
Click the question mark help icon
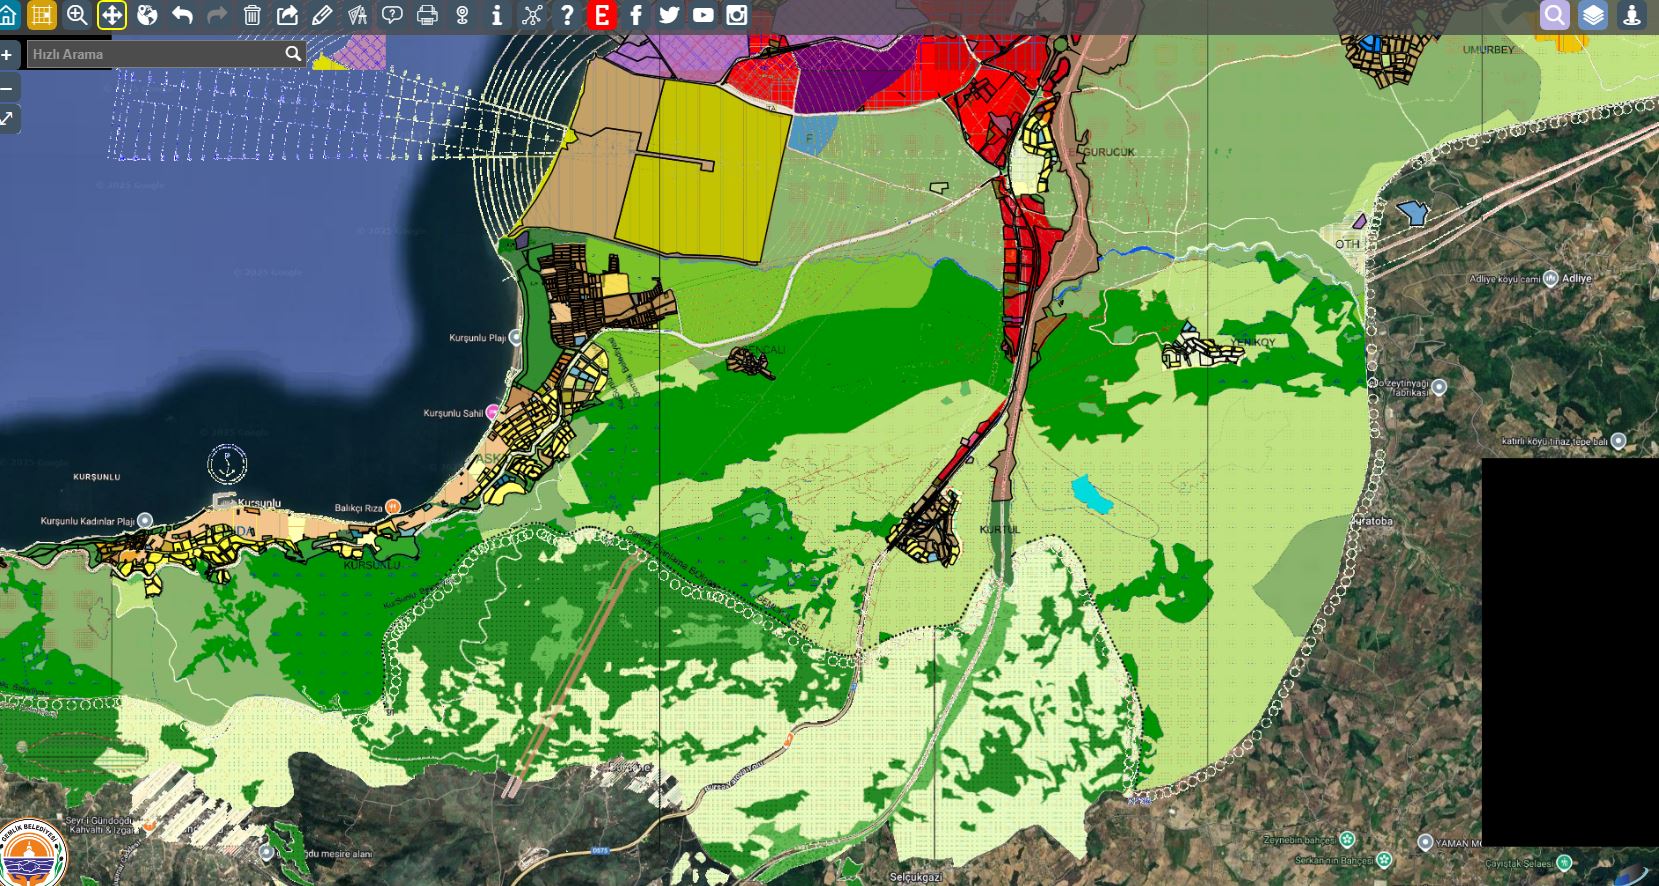pos(567,15)
